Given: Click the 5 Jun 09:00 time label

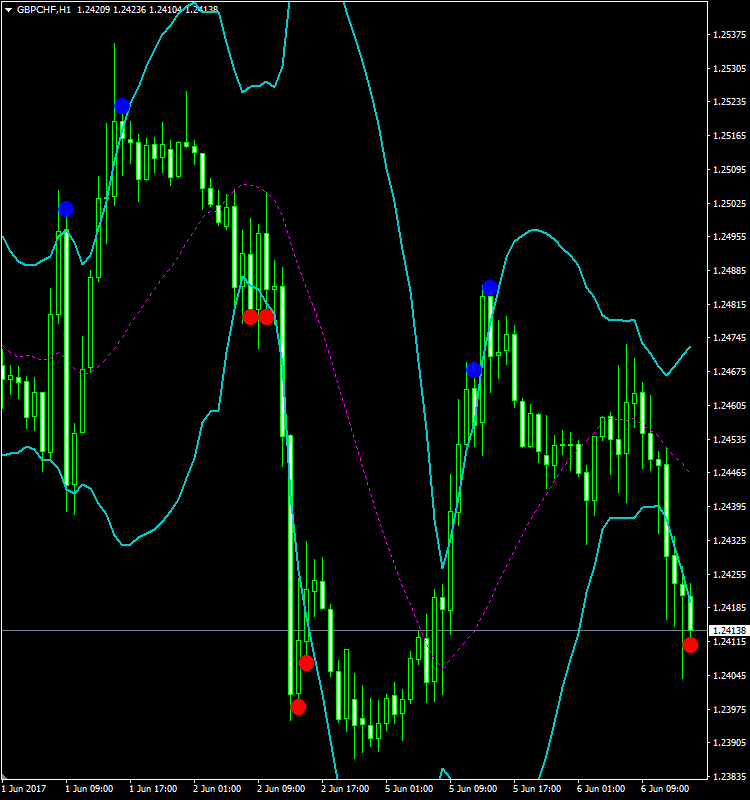Looking at the screenshot, I should [473, 789].
